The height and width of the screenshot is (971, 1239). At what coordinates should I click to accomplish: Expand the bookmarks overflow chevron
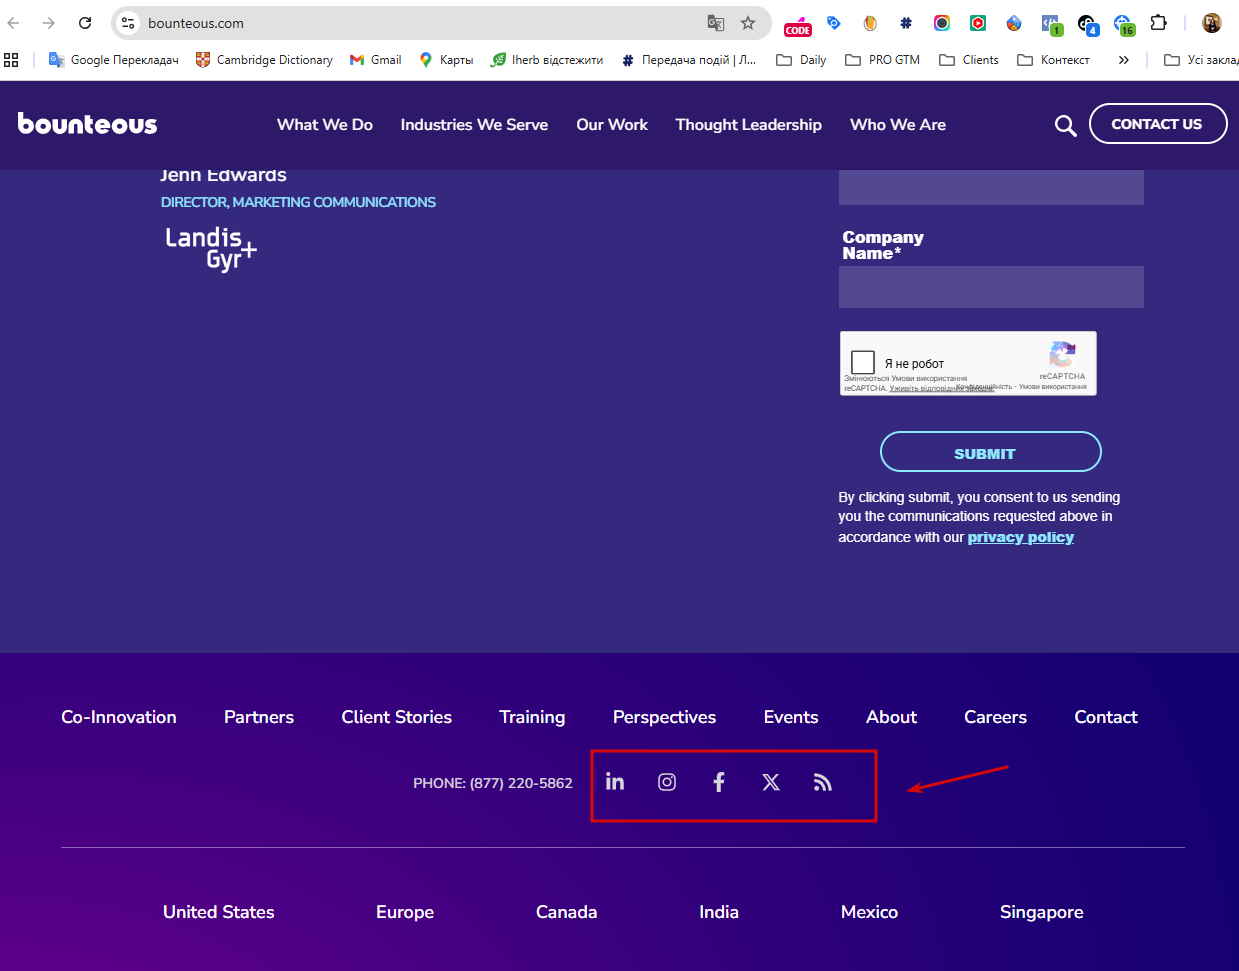1124,60
